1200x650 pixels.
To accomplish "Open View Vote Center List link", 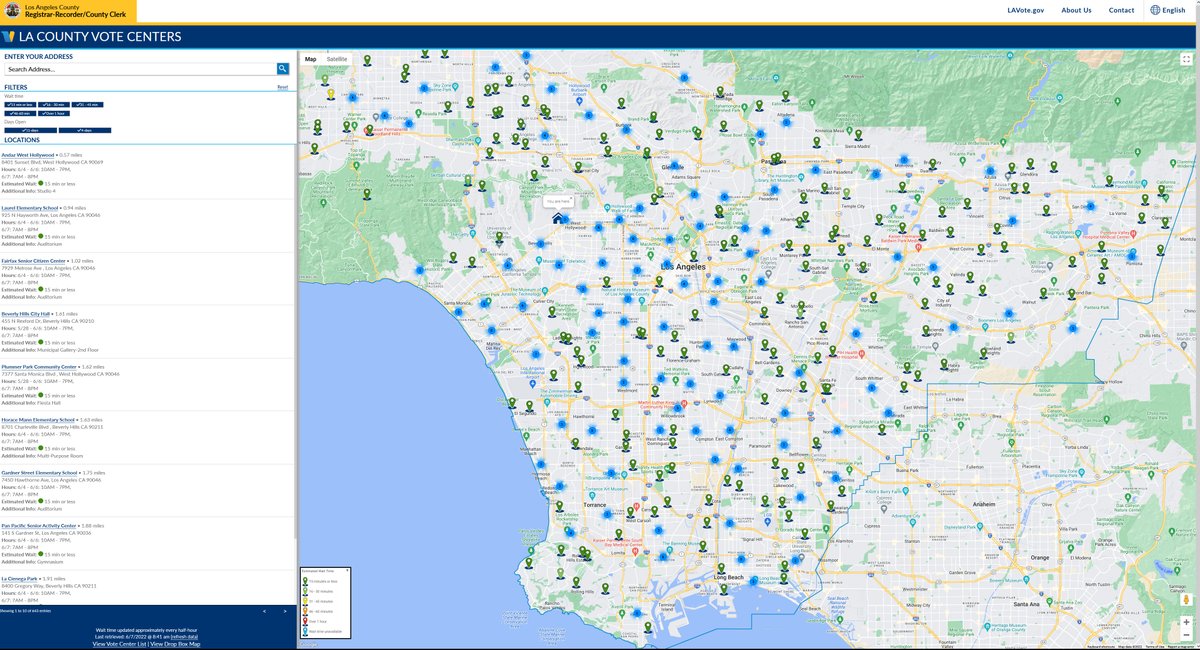I will [119, 644].
